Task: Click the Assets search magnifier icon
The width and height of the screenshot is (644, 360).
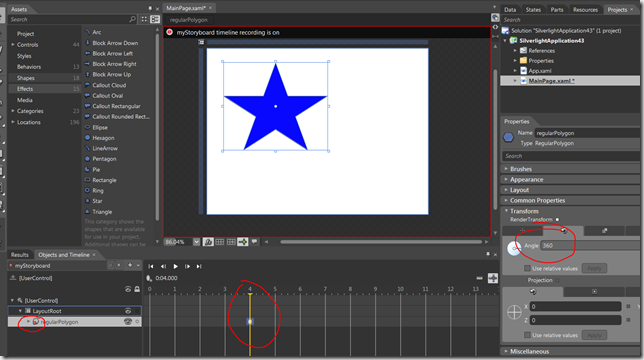Action: click(x=132, y=19)
